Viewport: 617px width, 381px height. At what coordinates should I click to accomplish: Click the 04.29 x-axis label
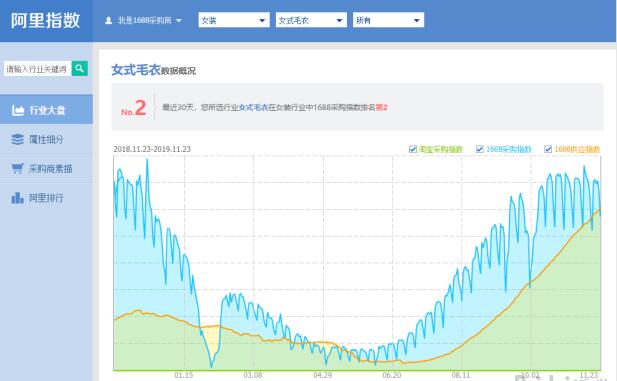click(323, 375)
